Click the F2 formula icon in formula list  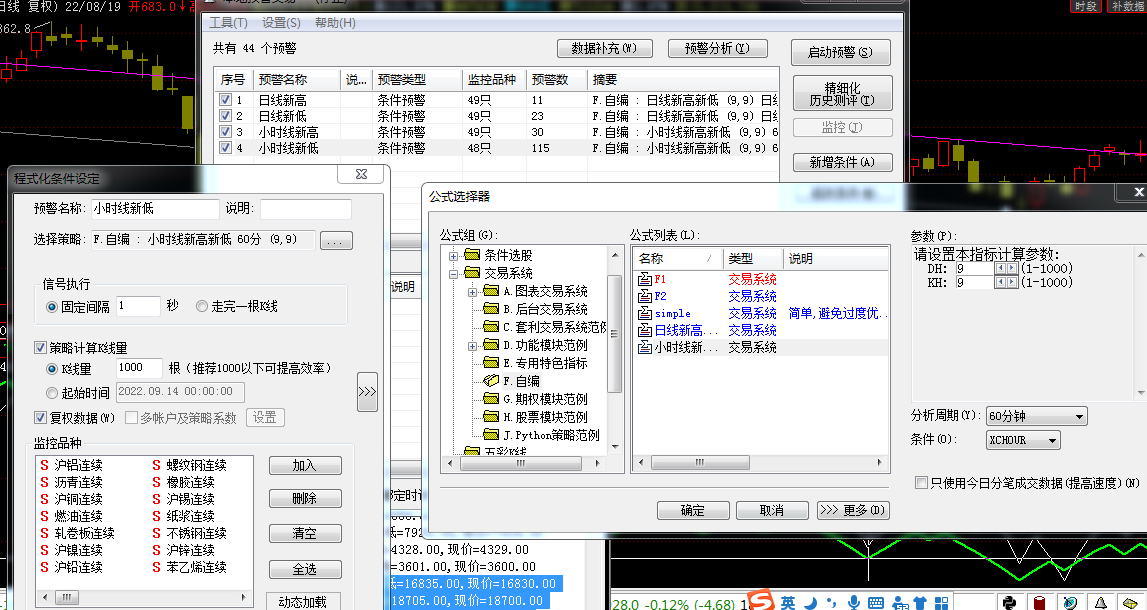click(x=644, y=296)
